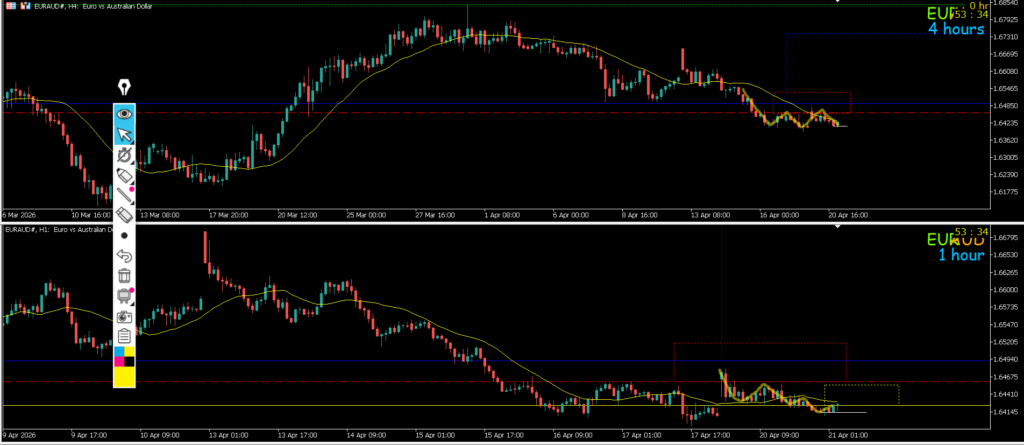
Task: Select the highlighter marker tool
Action: click(125, 175)
